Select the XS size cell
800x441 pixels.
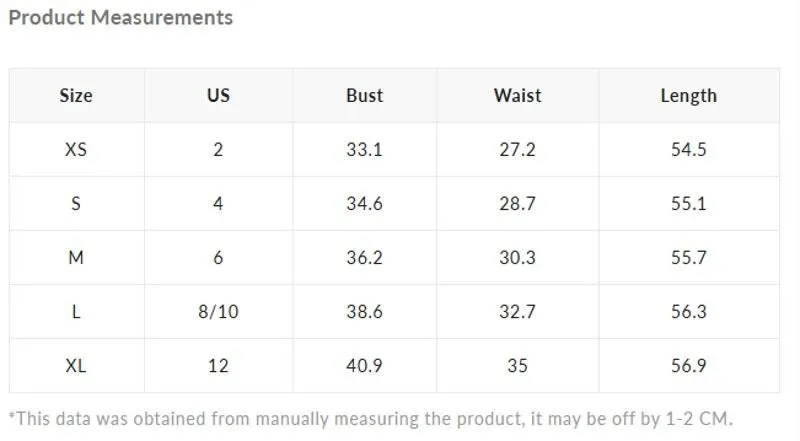coord(76,150)
